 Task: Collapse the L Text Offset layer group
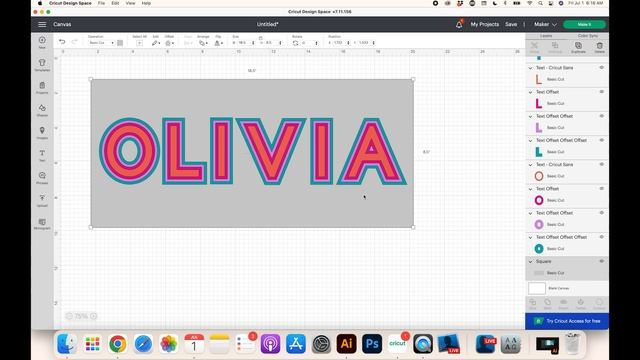[x=531, y=92]
